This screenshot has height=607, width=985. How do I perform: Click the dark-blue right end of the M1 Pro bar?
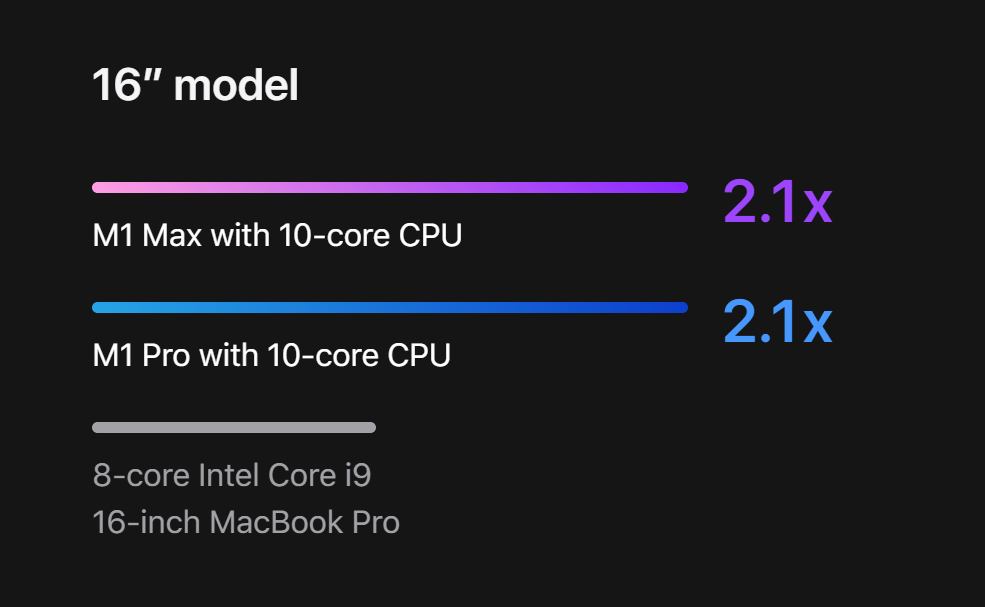679,307
